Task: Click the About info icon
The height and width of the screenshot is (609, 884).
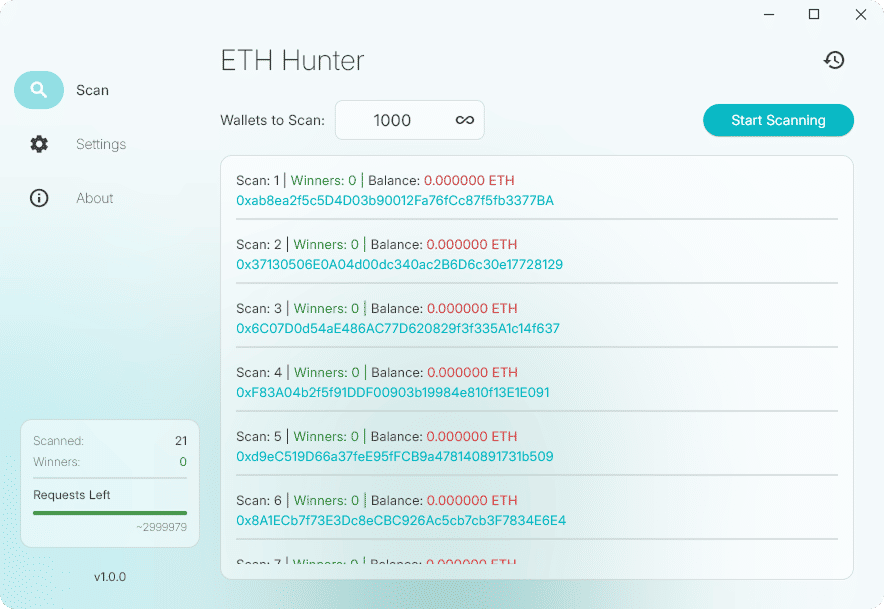Action: [x=39, y=198]
